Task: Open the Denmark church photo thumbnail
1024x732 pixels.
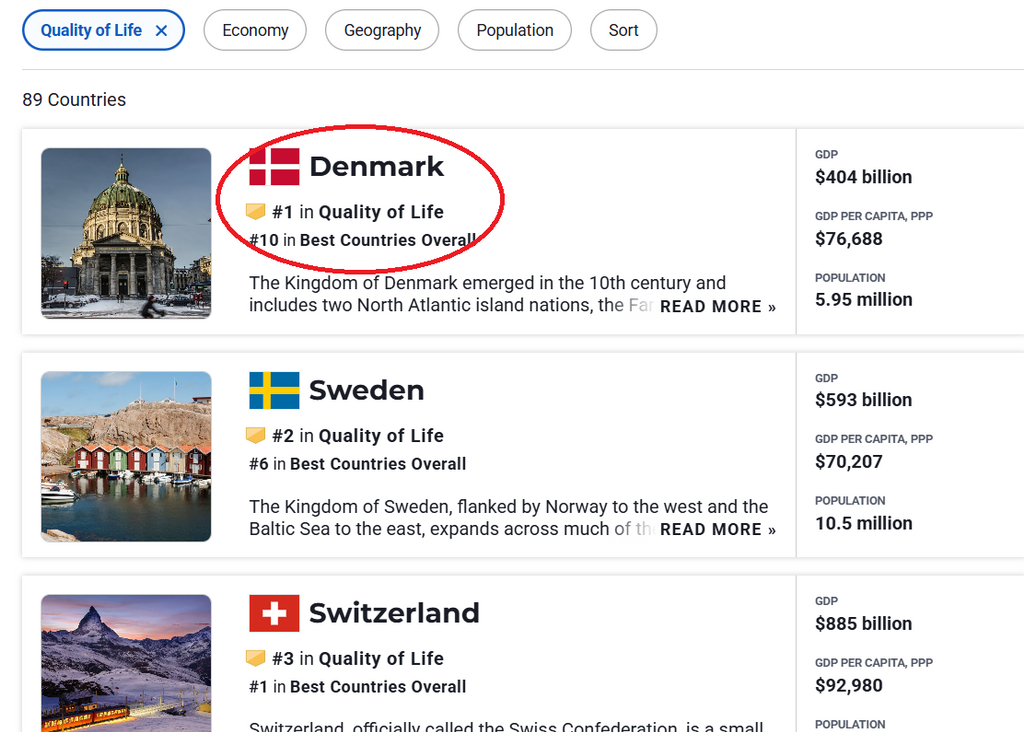Action: [126, 233]
